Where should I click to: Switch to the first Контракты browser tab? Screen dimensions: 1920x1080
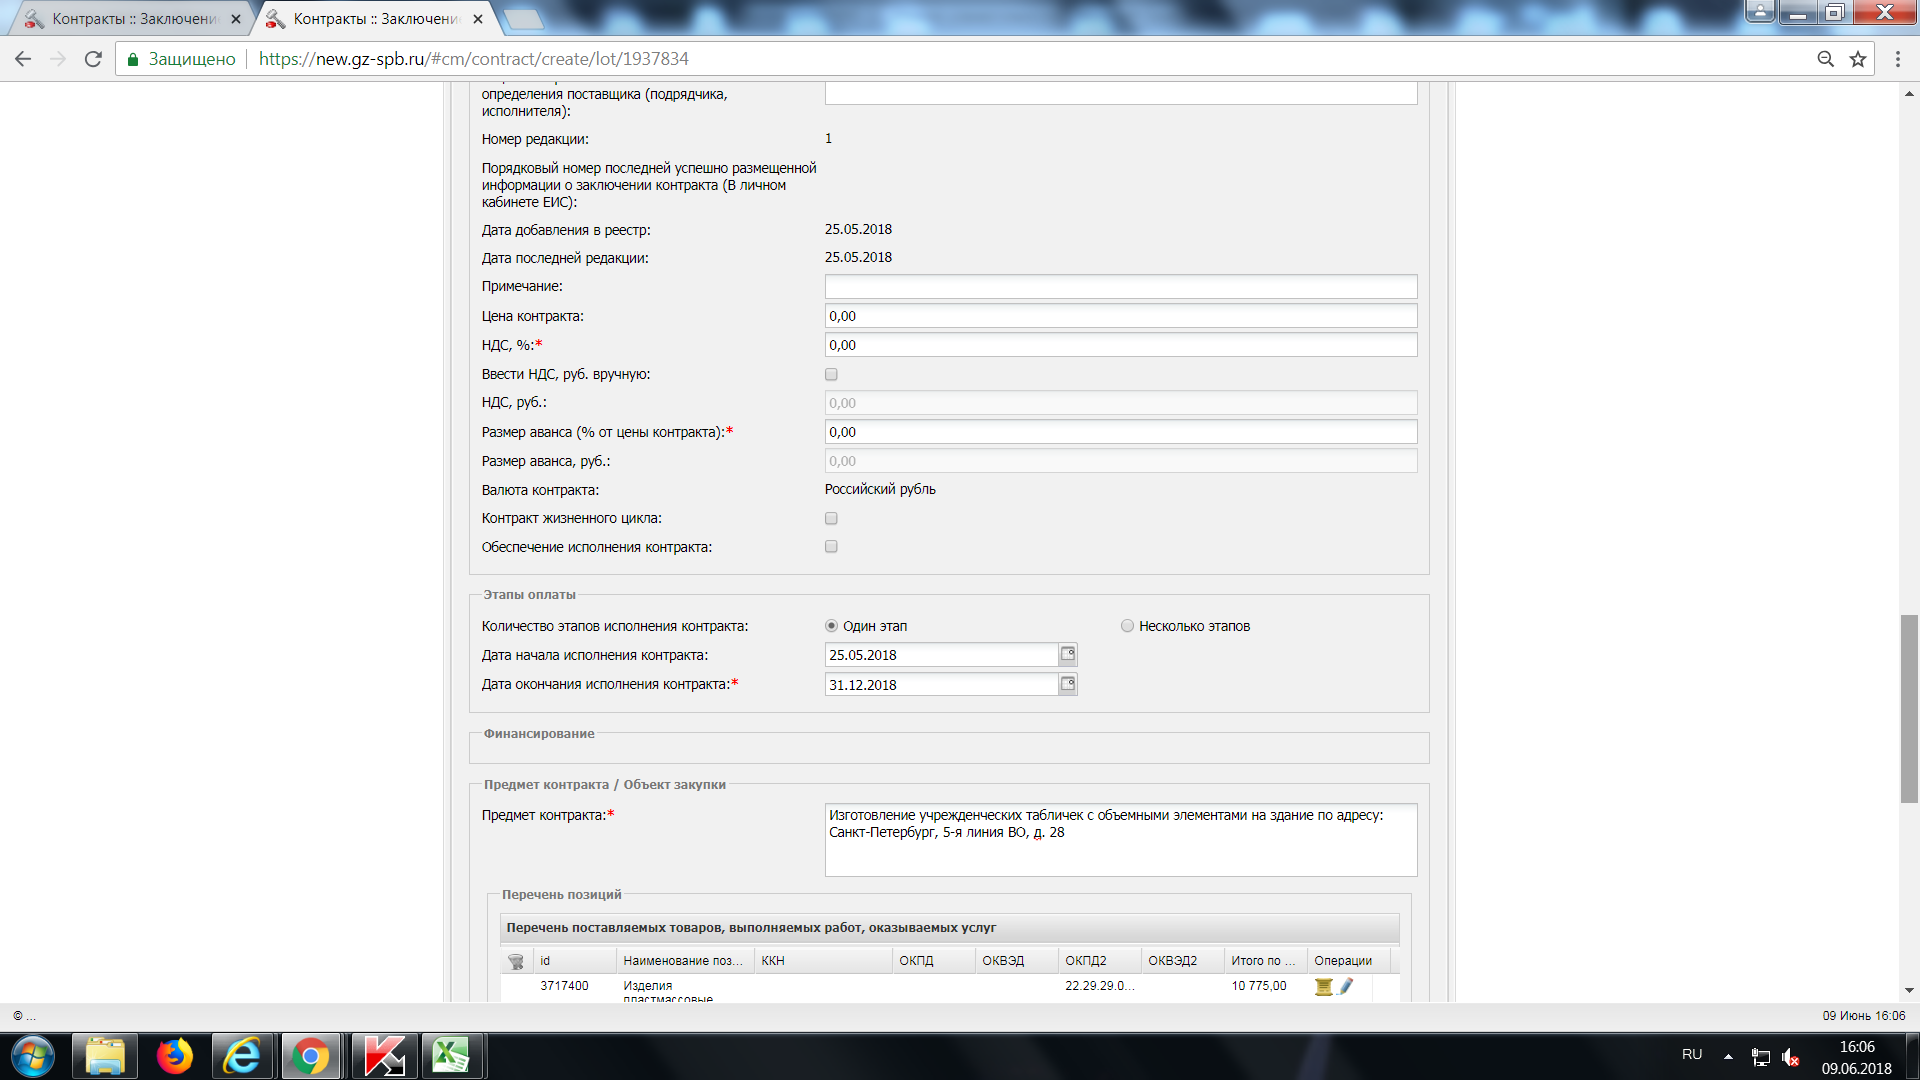tap(133, 19)
